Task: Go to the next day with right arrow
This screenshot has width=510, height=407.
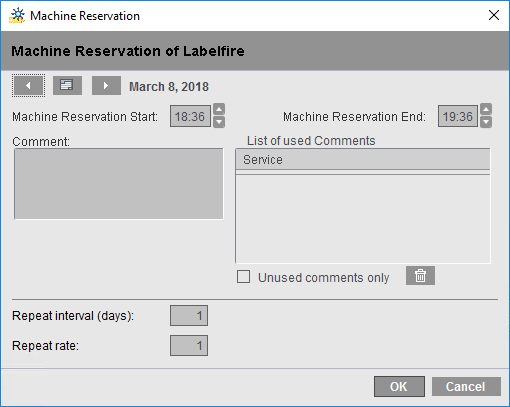Action: [106, 86]
